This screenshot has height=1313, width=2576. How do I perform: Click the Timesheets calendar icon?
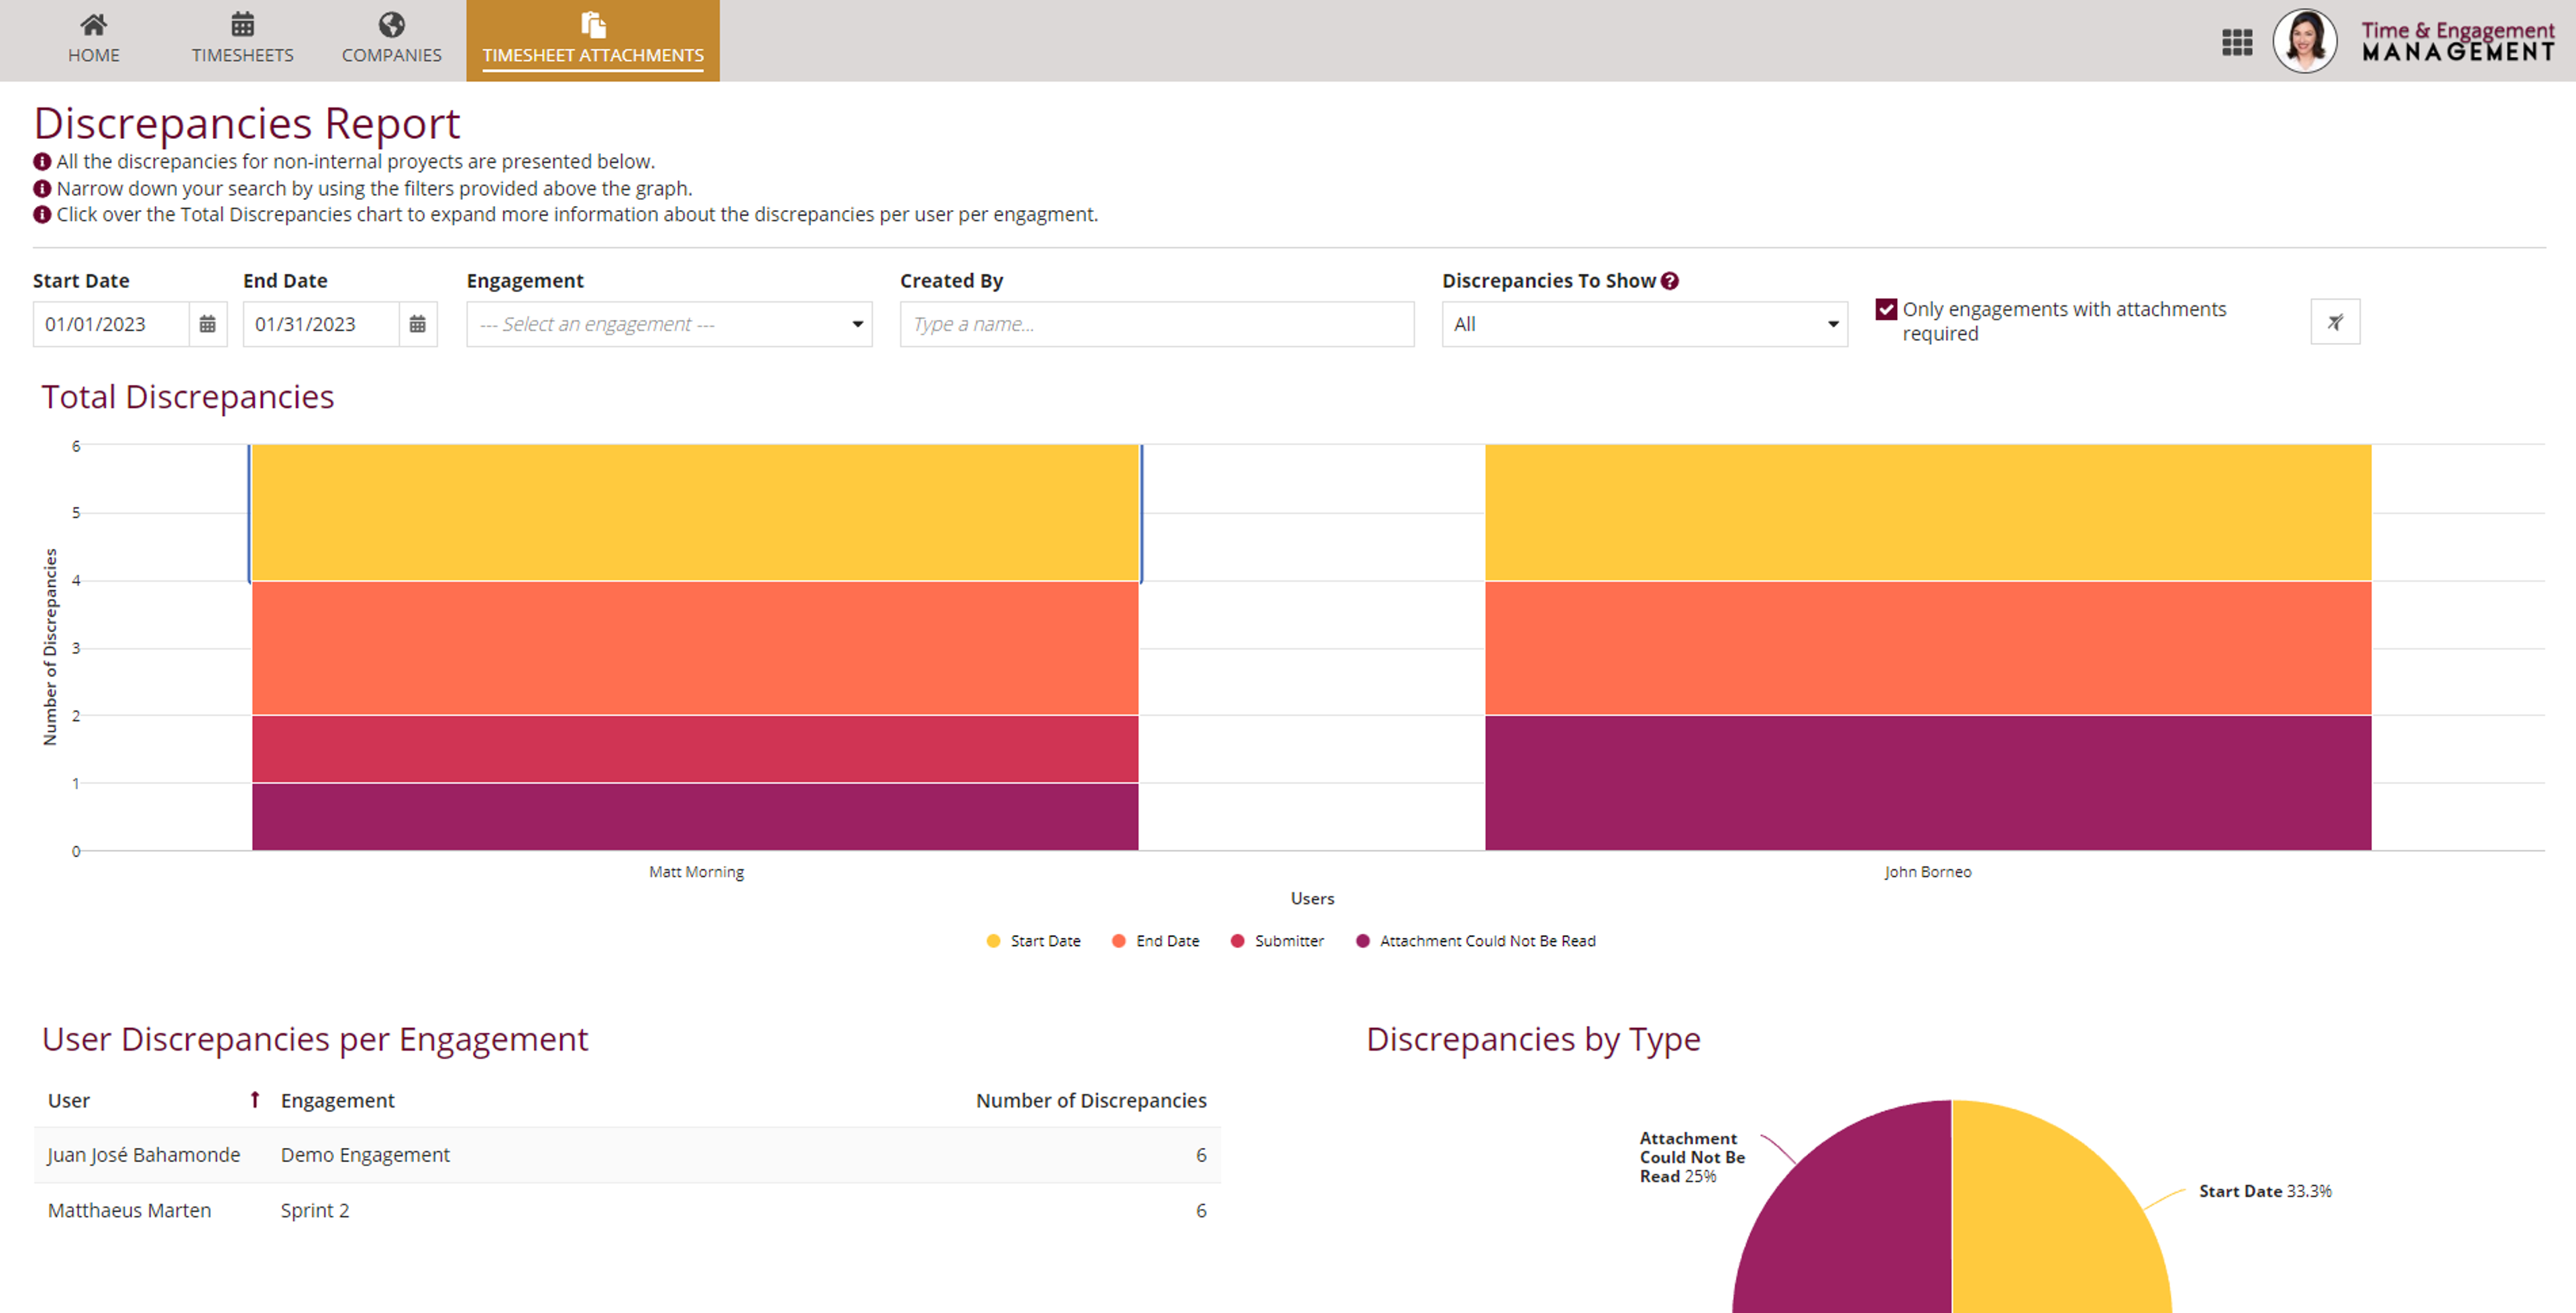click(243, 24)
